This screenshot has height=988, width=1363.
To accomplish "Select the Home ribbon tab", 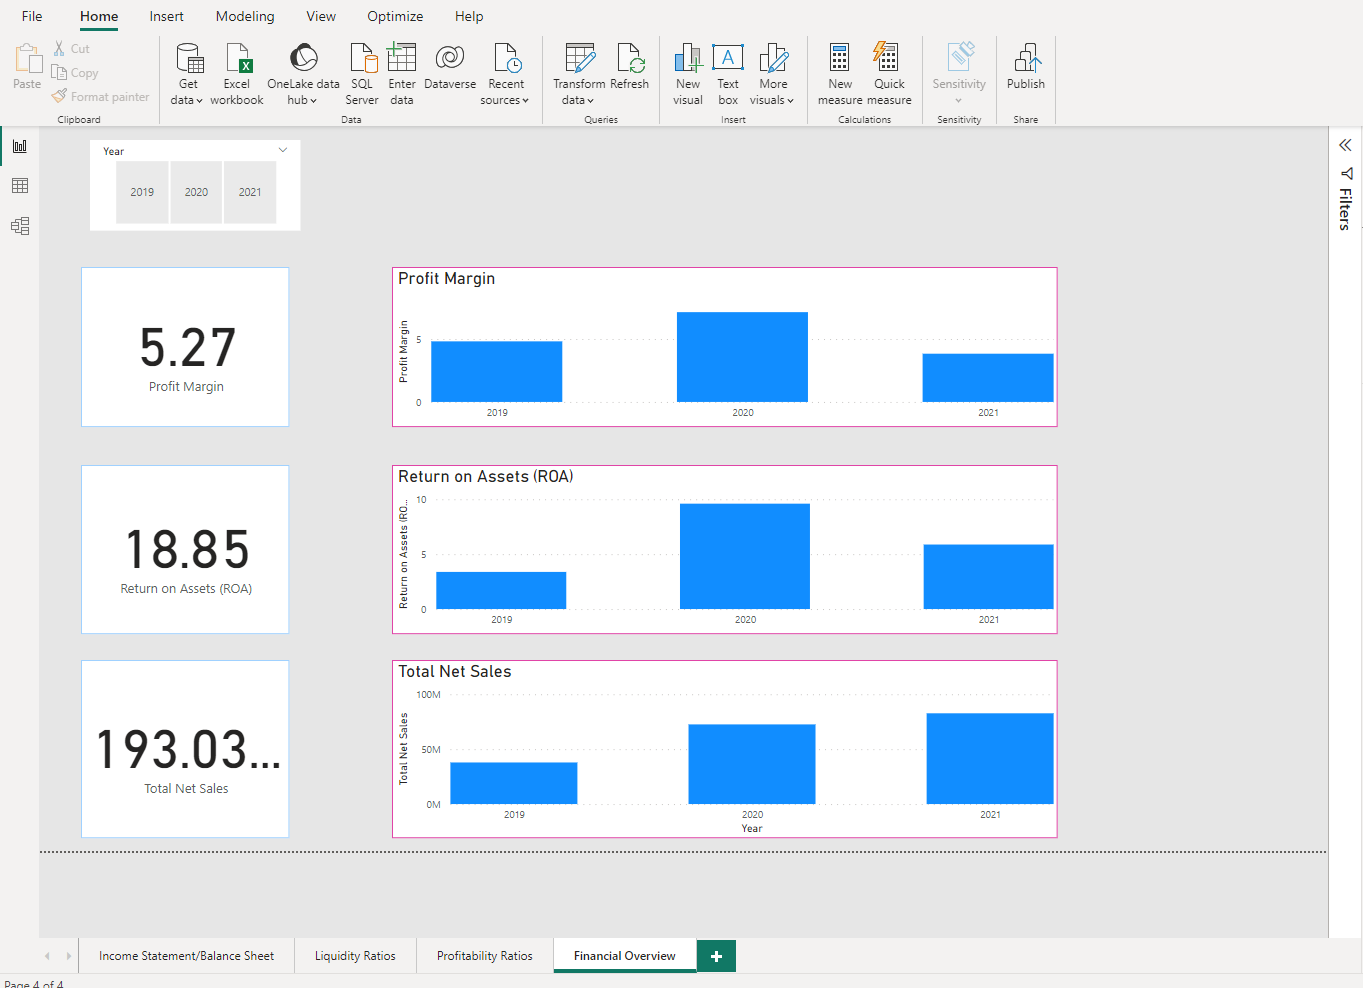I will [99, 16].
